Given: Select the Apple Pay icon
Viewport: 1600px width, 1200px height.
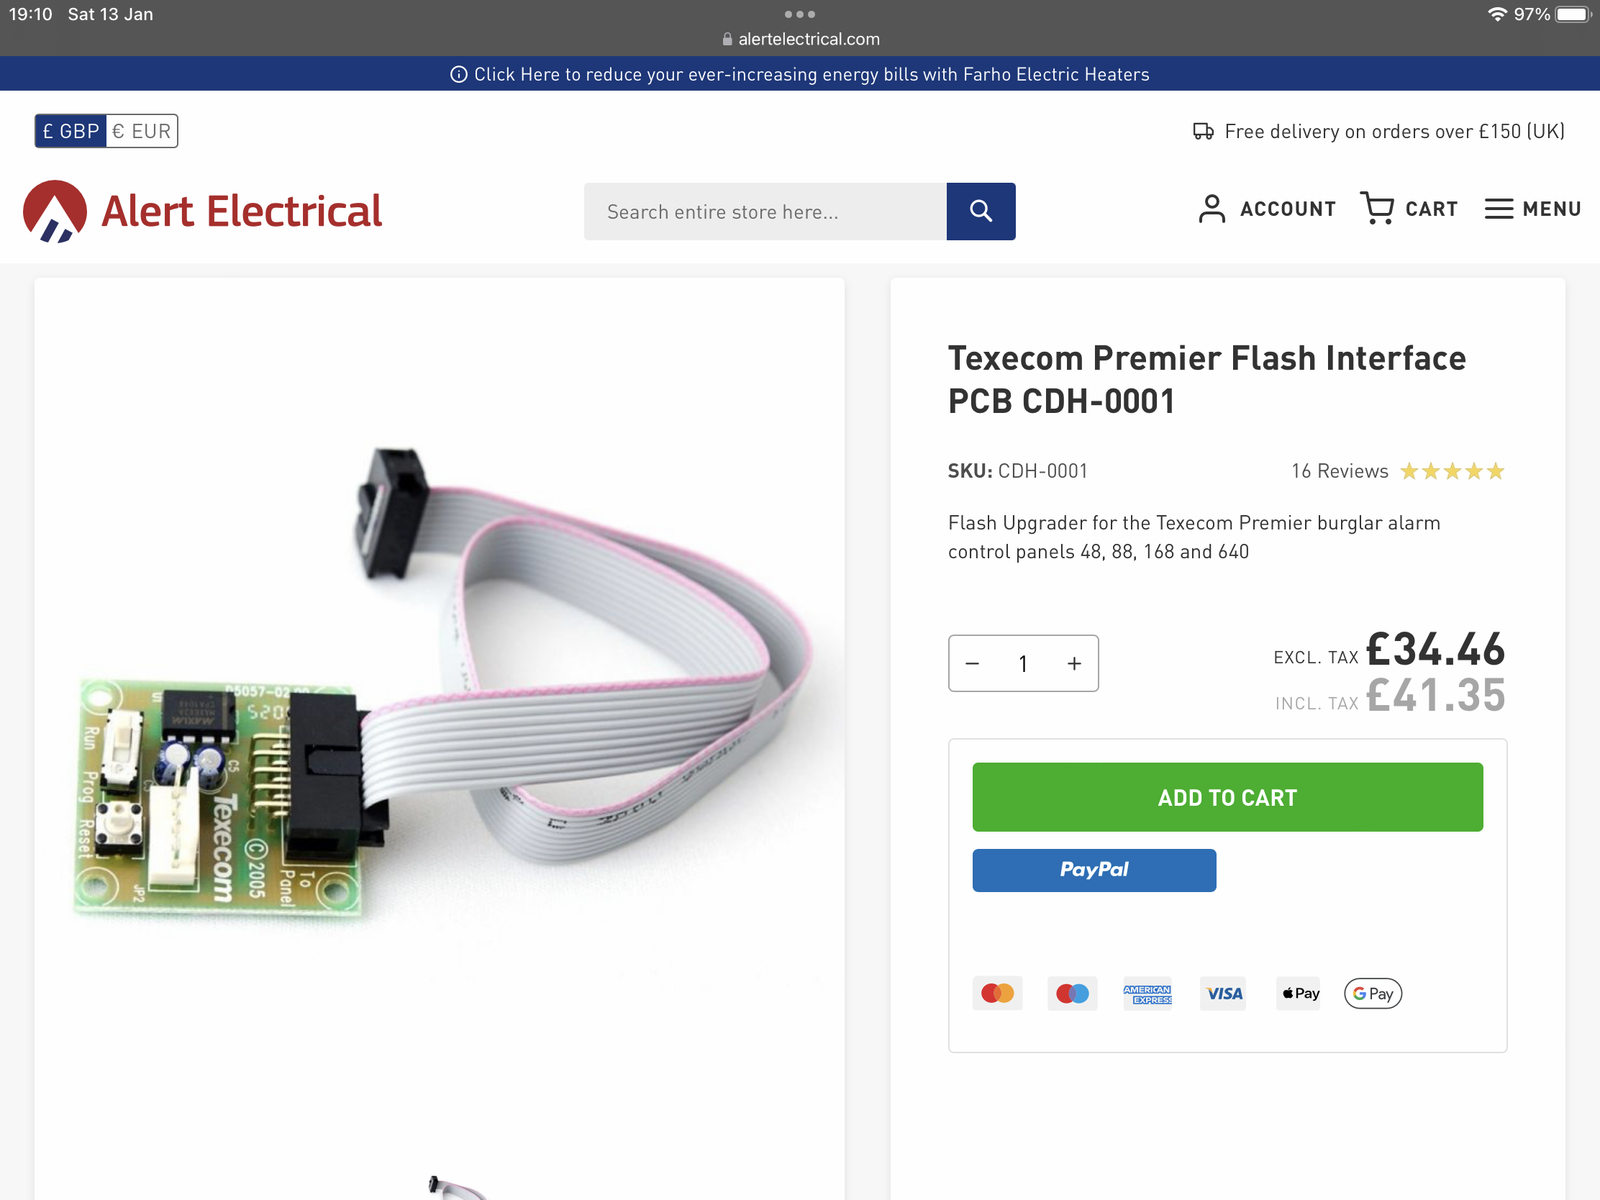Looking at the screenshot, I should 1299,993.
